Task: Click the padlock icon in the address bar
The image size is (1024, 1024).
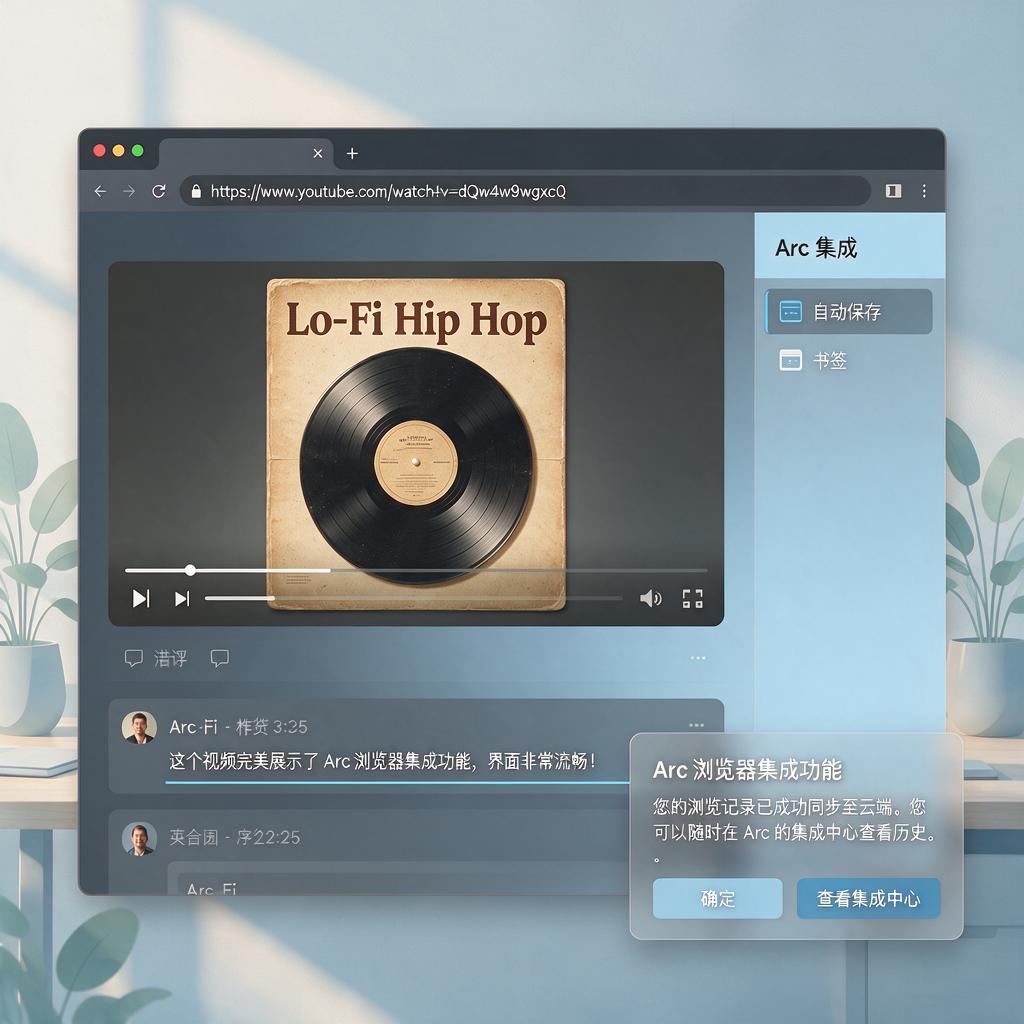Action: point(196,191)
